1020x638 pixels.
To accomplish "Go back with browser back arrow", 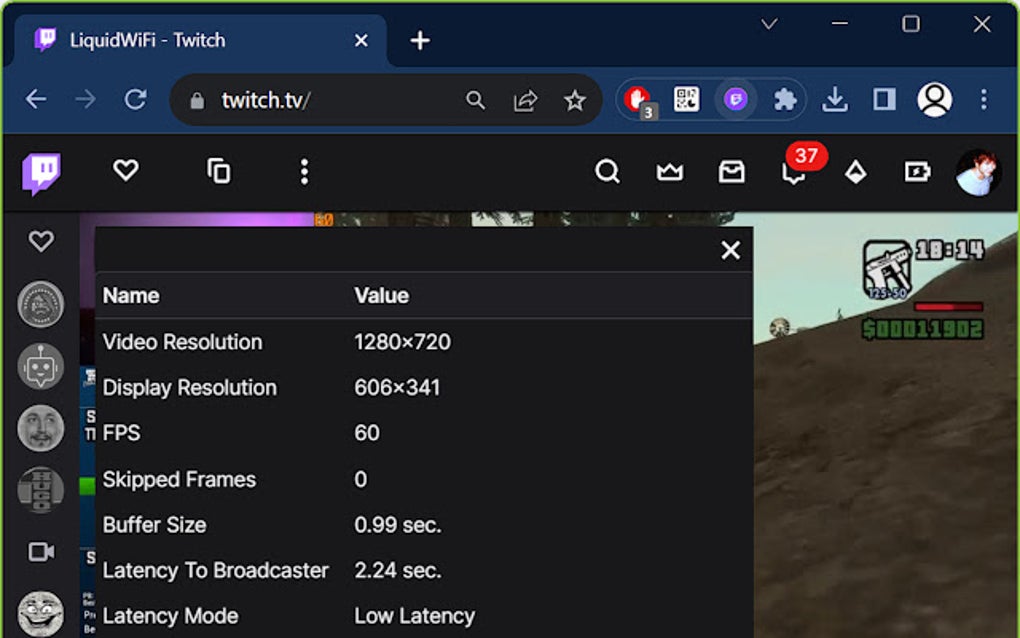I will coord(36,100).
